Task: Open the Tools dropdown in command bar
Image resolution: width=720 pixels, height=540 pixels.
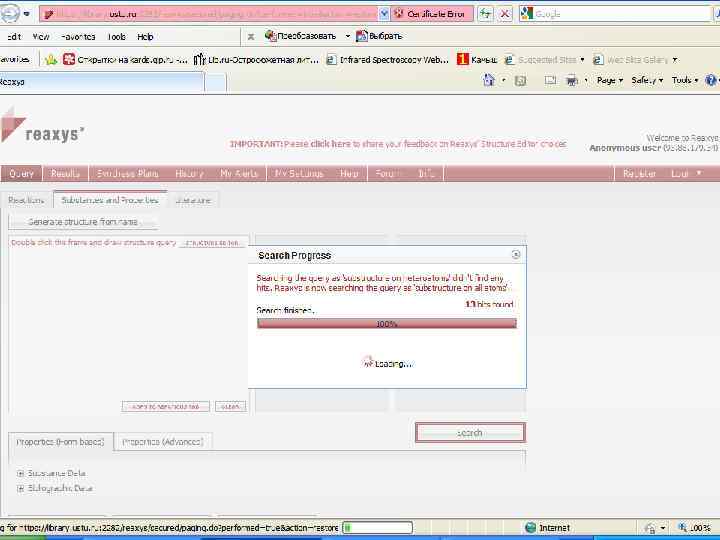Action: point(685,80)
